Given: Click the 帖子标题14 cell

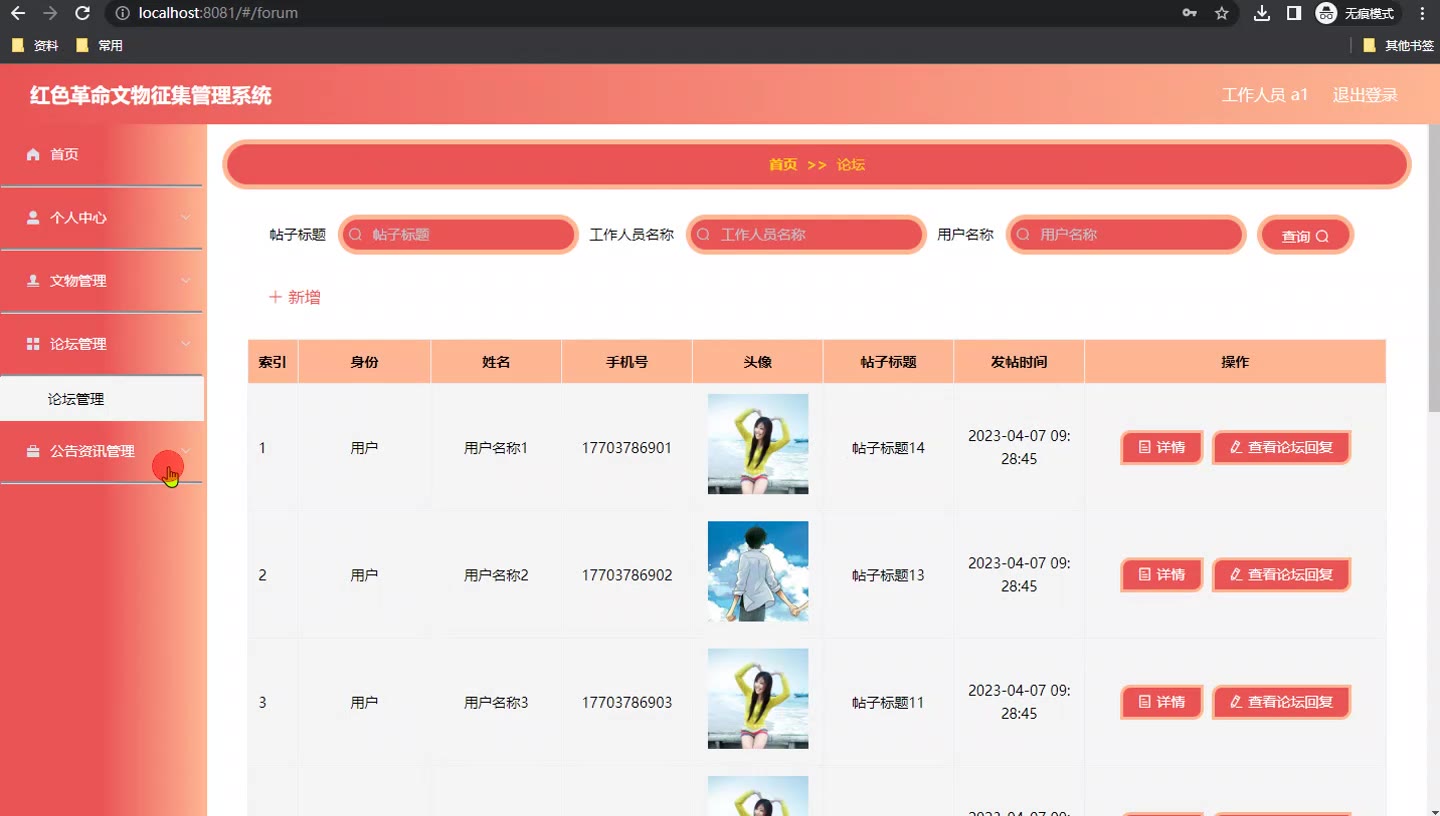Looking at the screenshot, I should point(888,448).
